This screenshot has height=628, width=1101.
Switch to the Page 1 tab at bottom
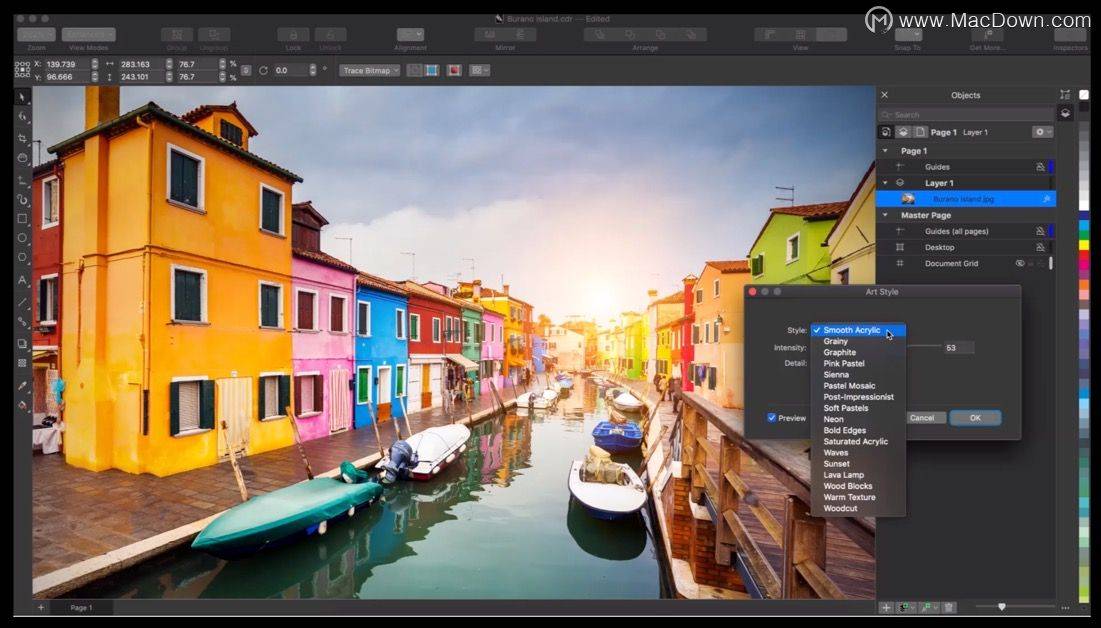point(81,607)
